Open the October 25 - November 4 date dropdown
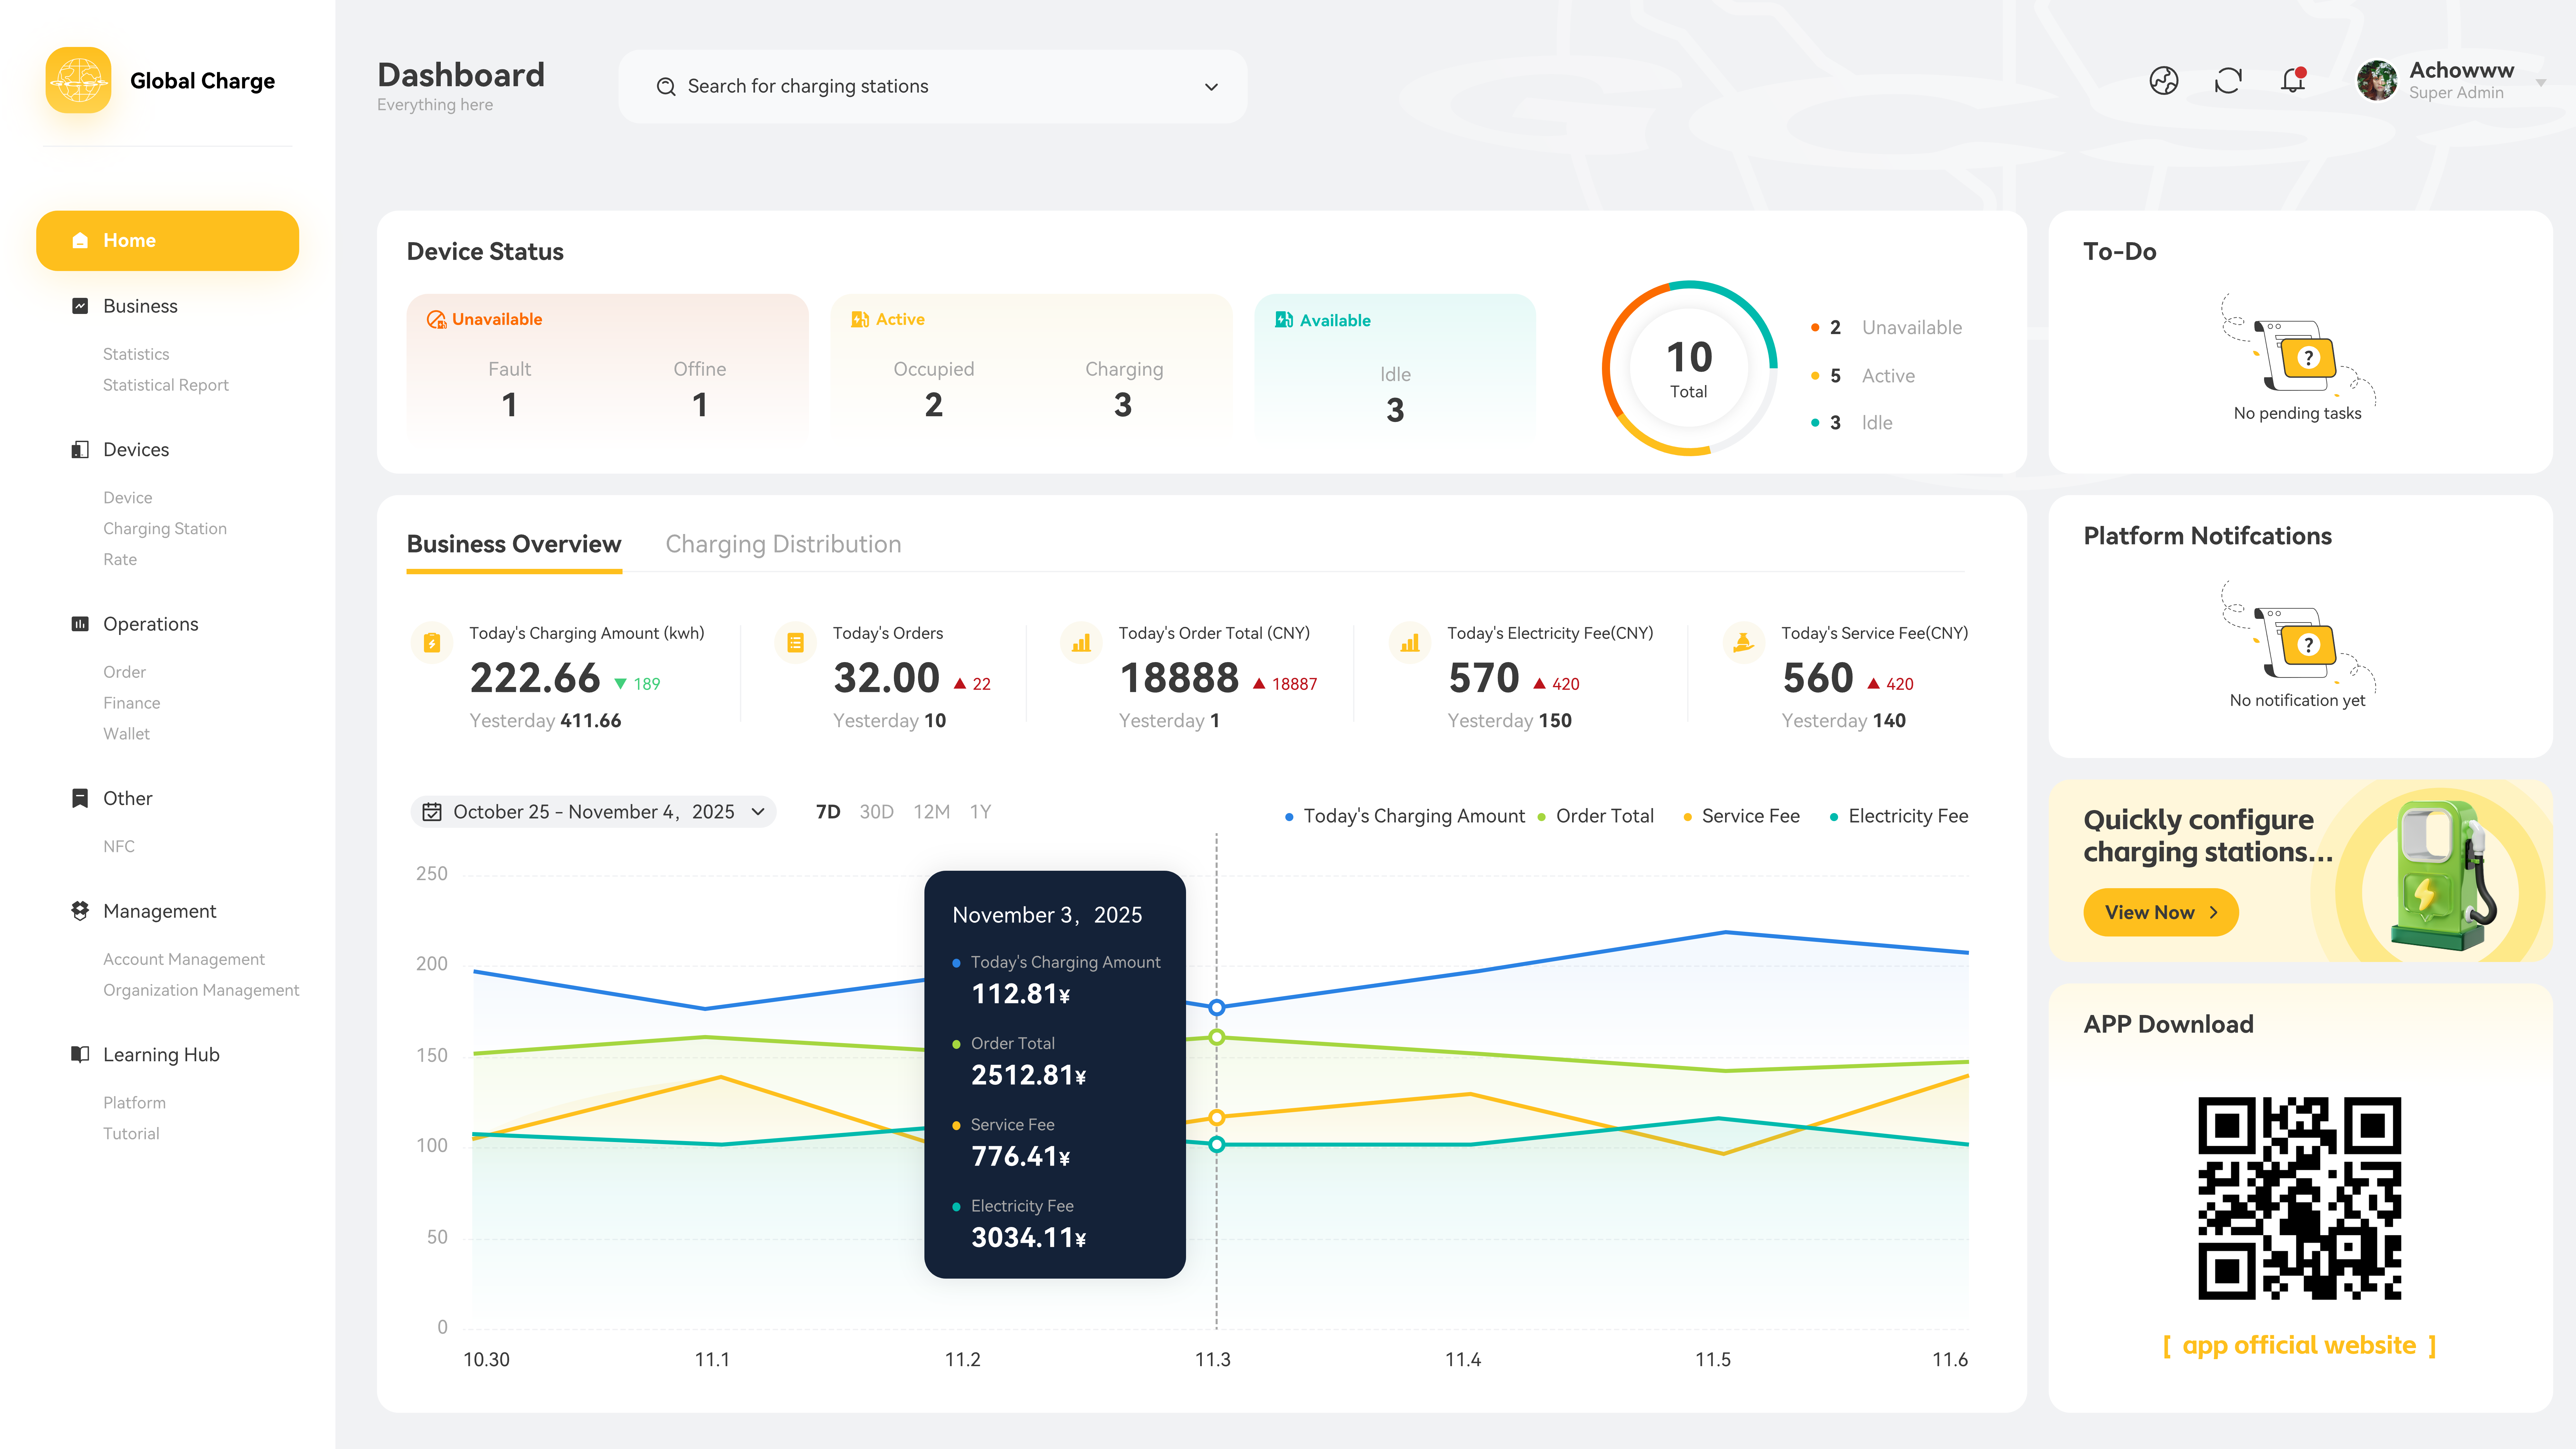This screenshot has height=1449, width=2576. tap(593, 812)
